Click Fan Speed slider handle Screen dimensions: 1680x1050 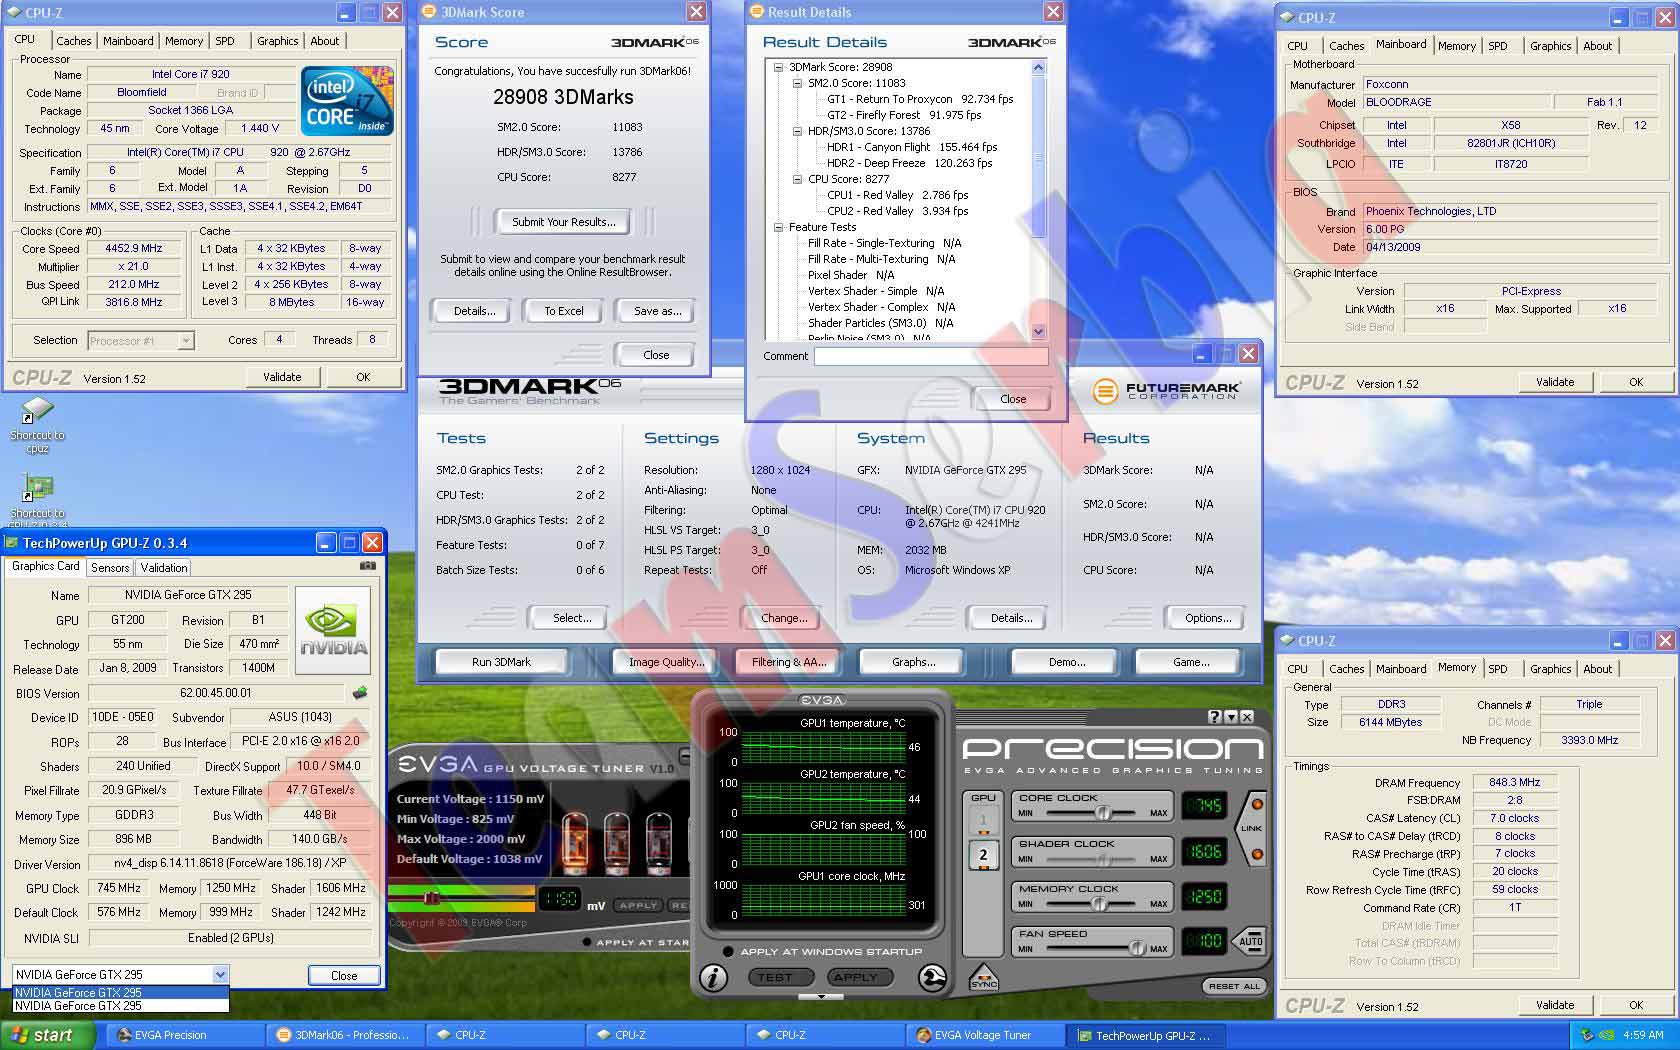(1136, 948)
